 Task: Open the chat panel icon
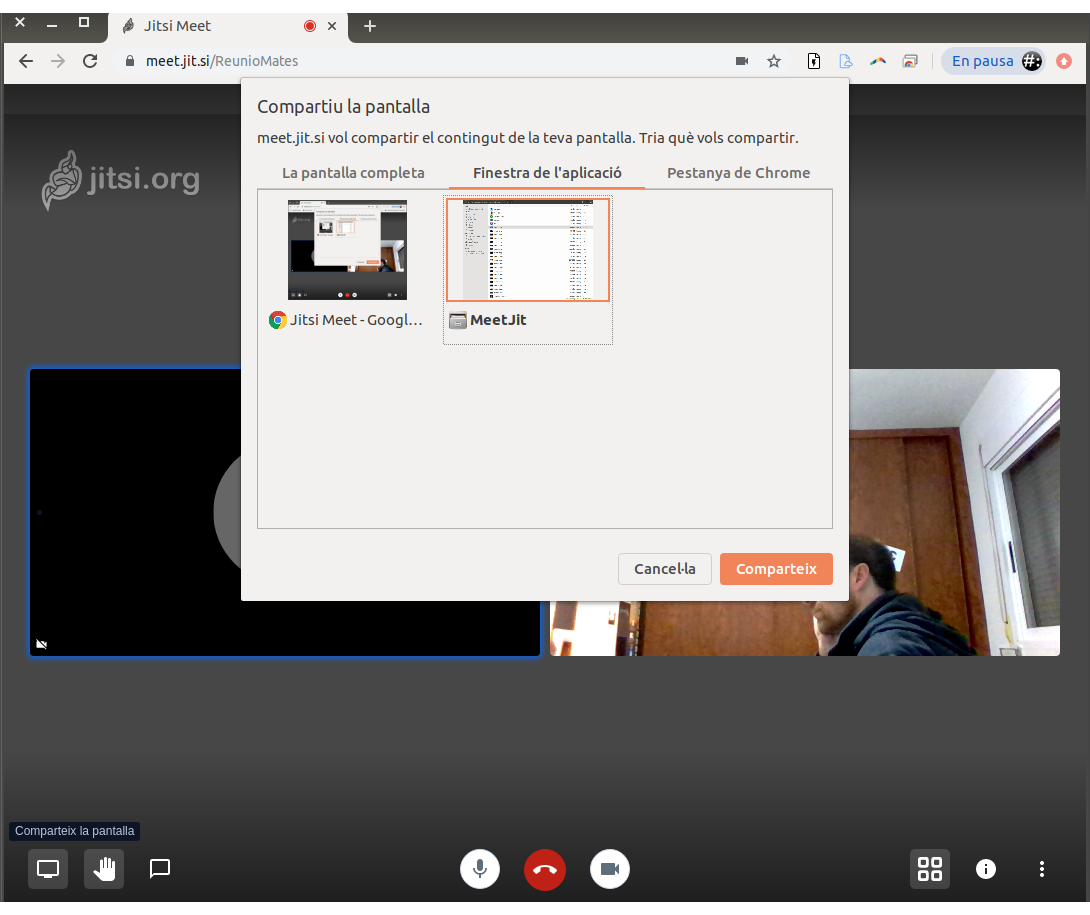[x=160, y=869]
